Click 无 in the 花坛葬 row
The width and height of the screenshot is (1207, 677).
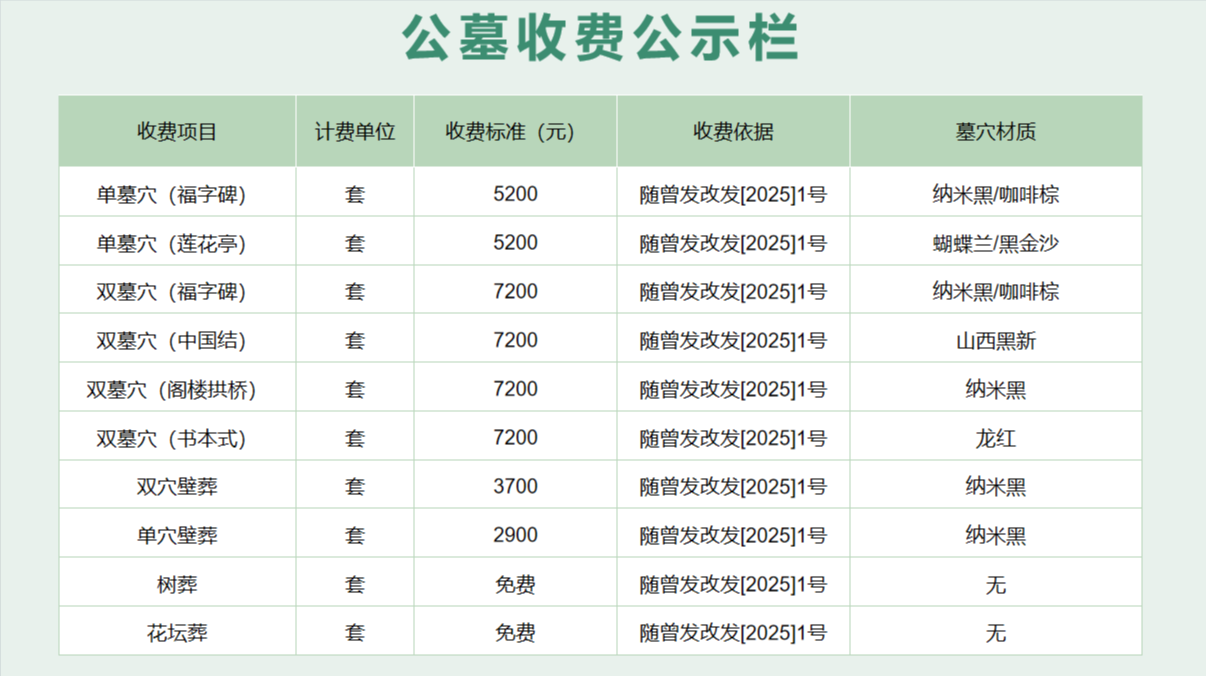(996, 631)
